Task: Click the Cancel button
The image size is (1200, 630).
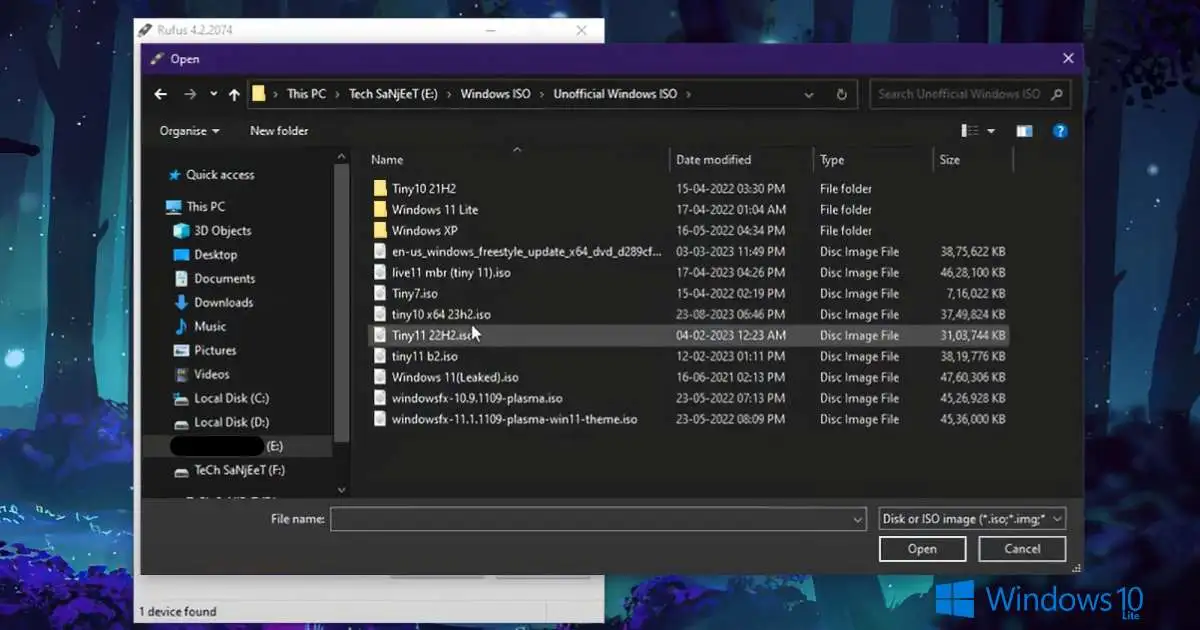Action: (x=1022, y=549)
